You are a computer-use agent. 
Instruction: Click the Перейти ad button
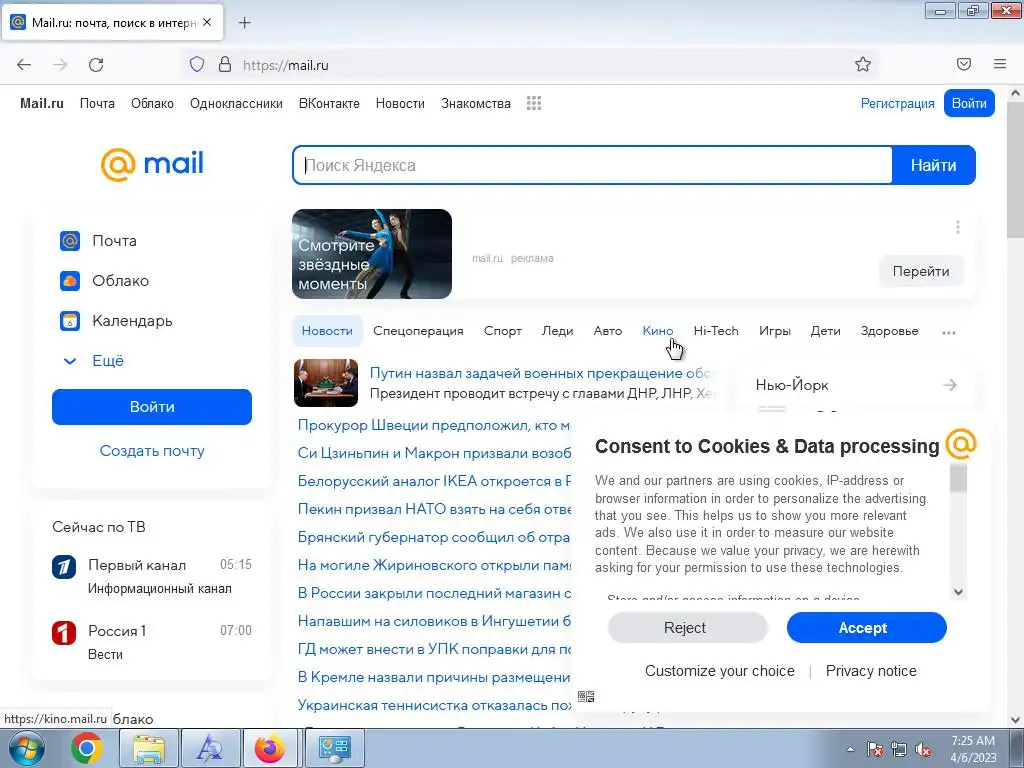tap(921, 271)
